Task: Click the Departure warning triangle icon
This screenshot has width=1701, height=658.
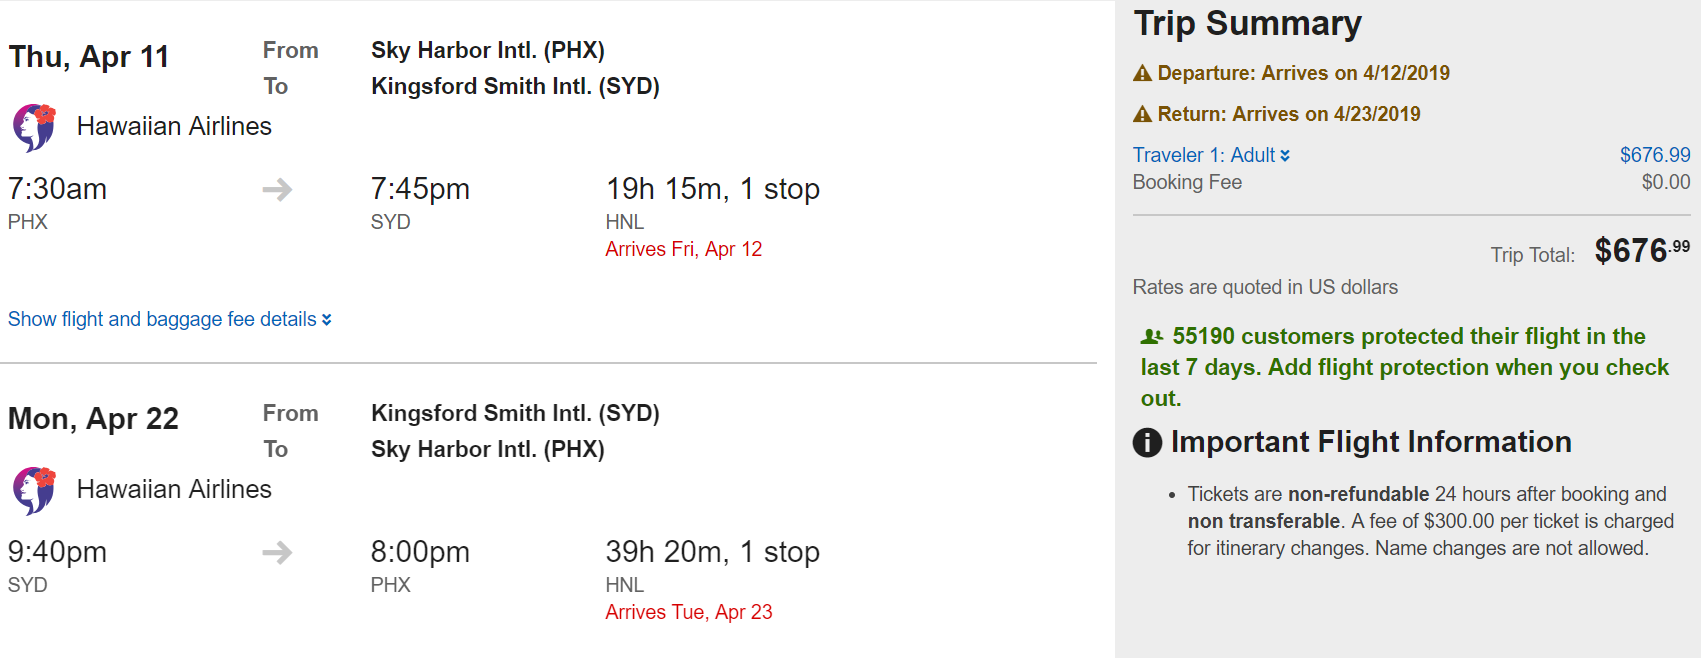Action: click(x=1142, y=73)
